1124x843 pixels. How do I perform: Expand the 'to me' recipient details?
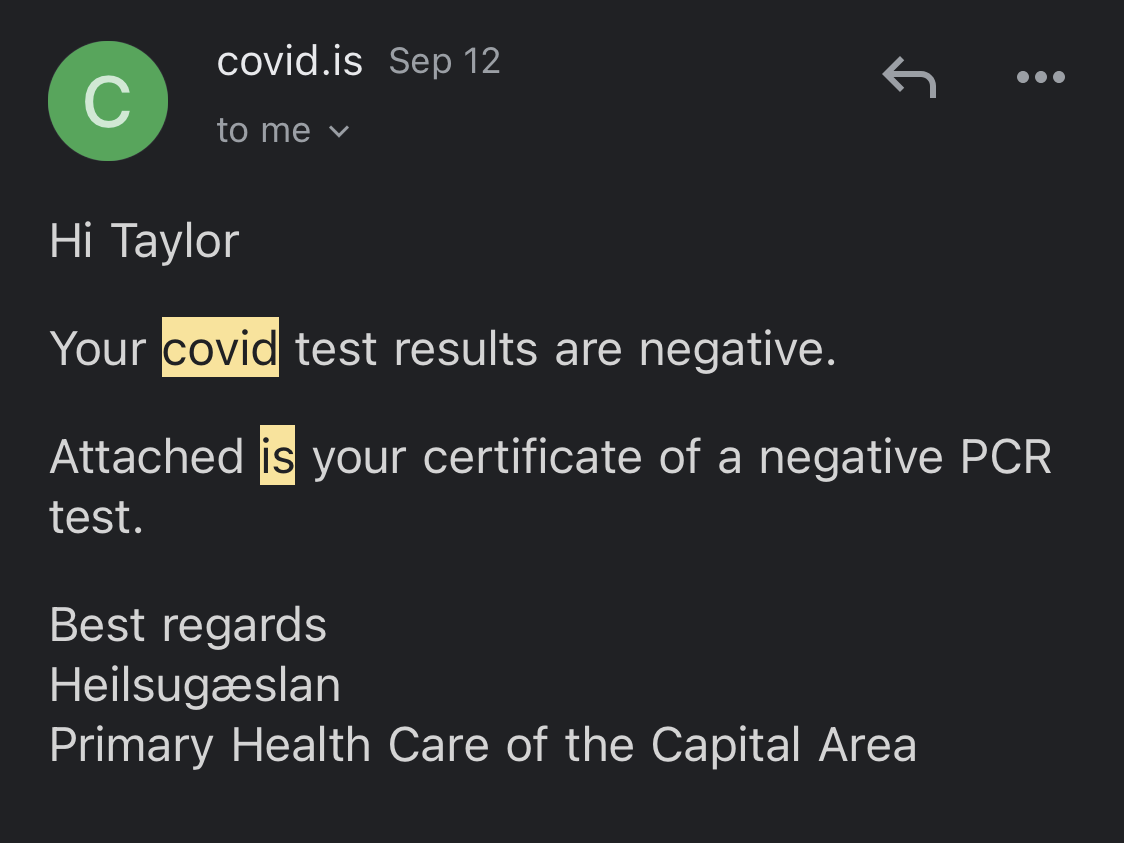point(283,130)
